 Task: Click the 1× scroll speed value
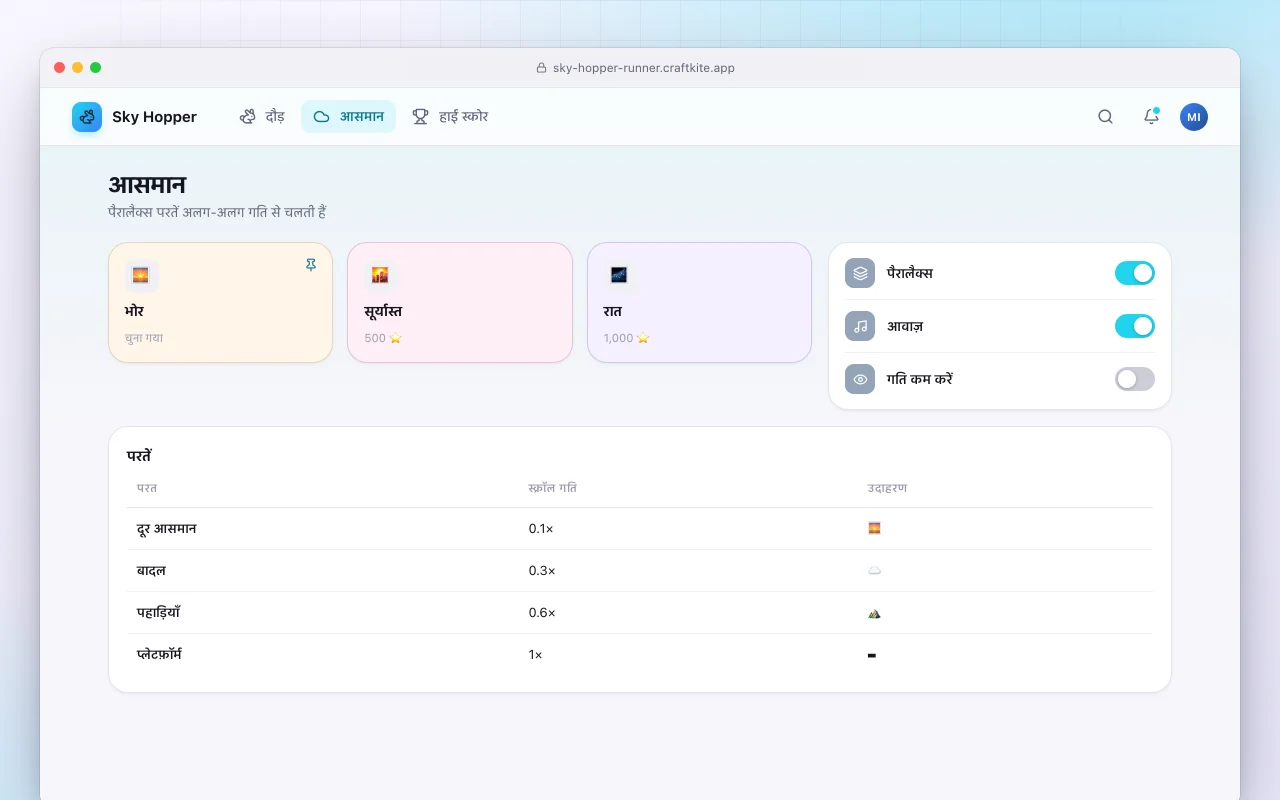tap(536, 654)
